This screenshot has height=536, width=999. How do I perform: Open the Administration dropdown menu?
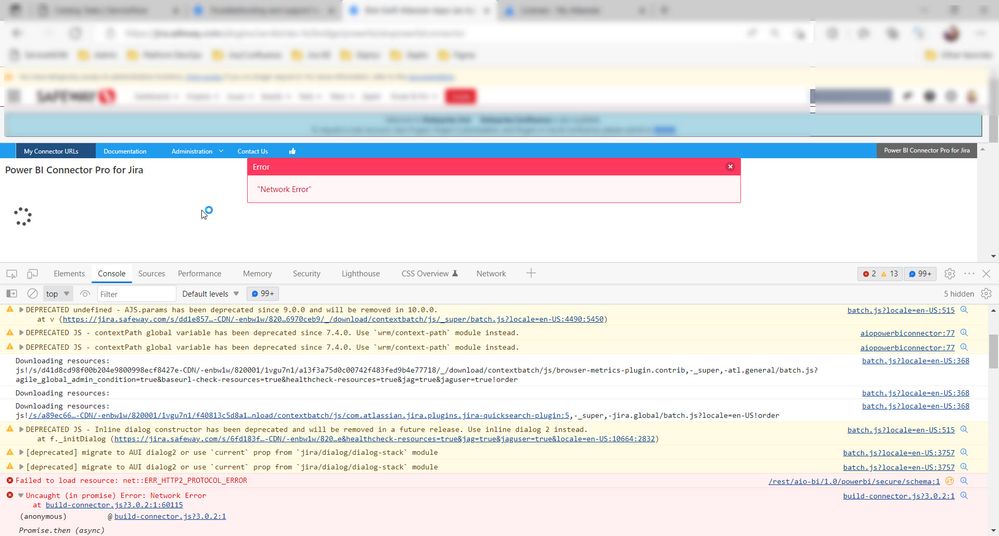[x=197, y=151]
